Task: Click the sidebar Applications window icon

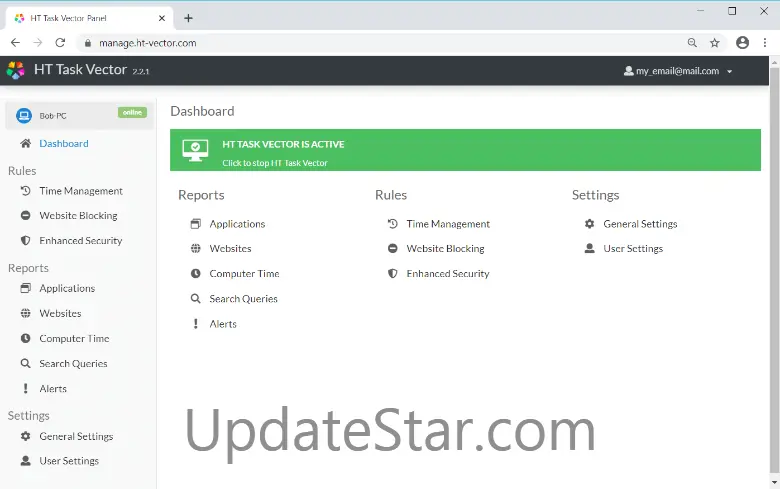Action: click(25, 288)
